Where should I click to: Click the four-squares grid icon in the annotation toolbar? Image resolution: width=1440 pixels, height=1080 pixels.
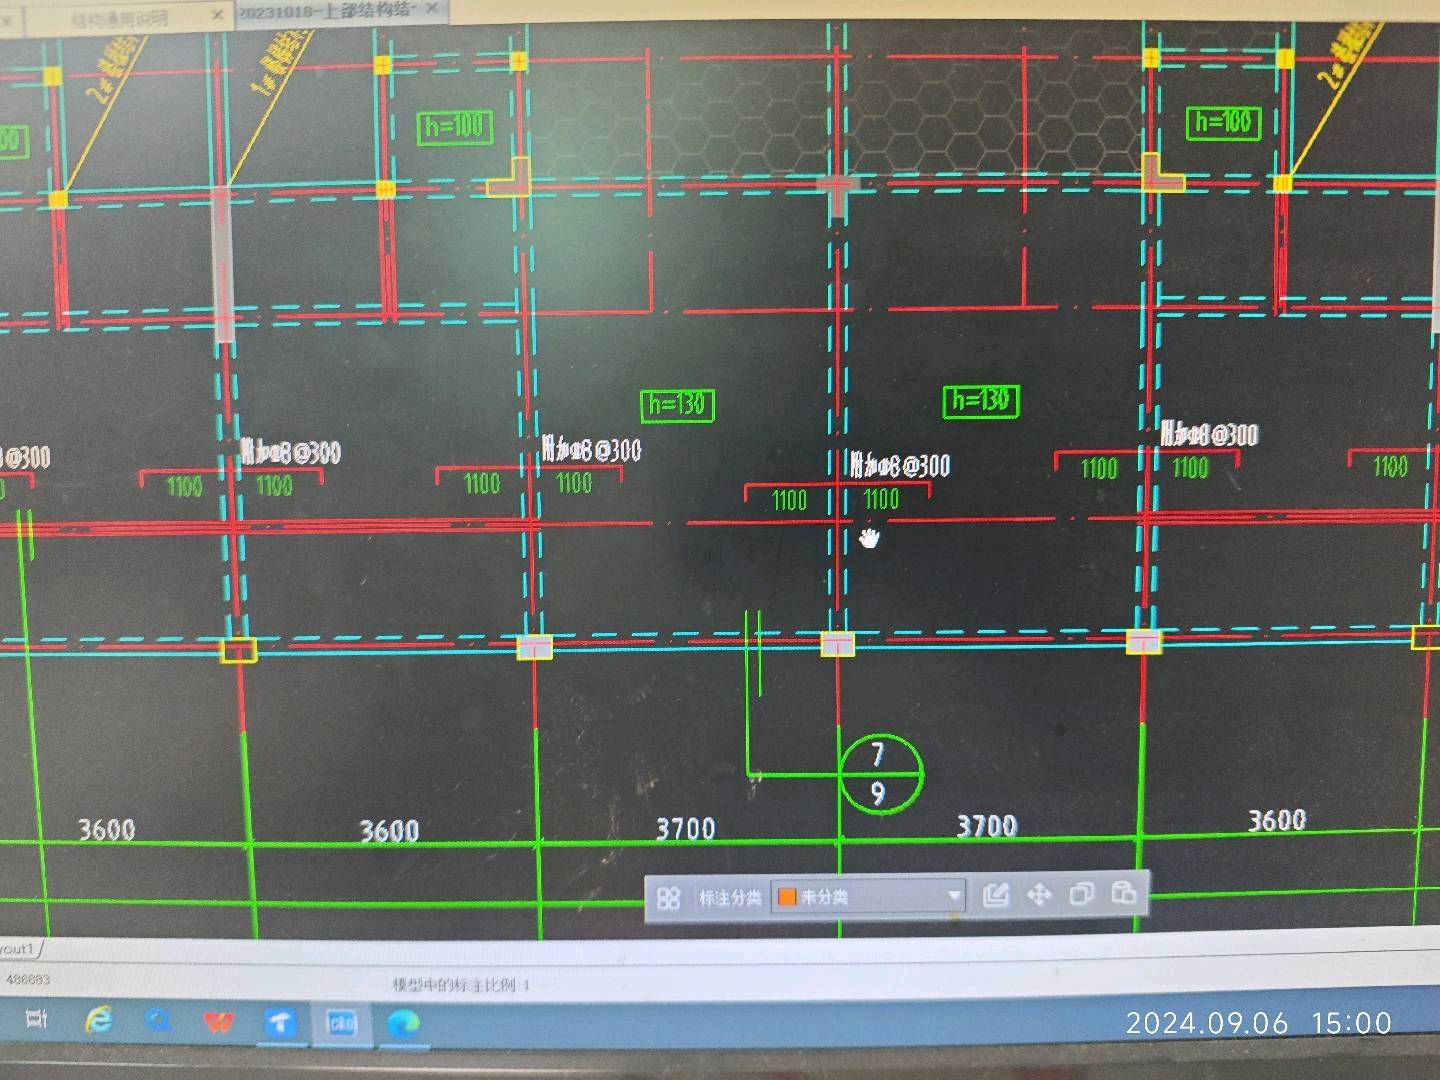669,898
